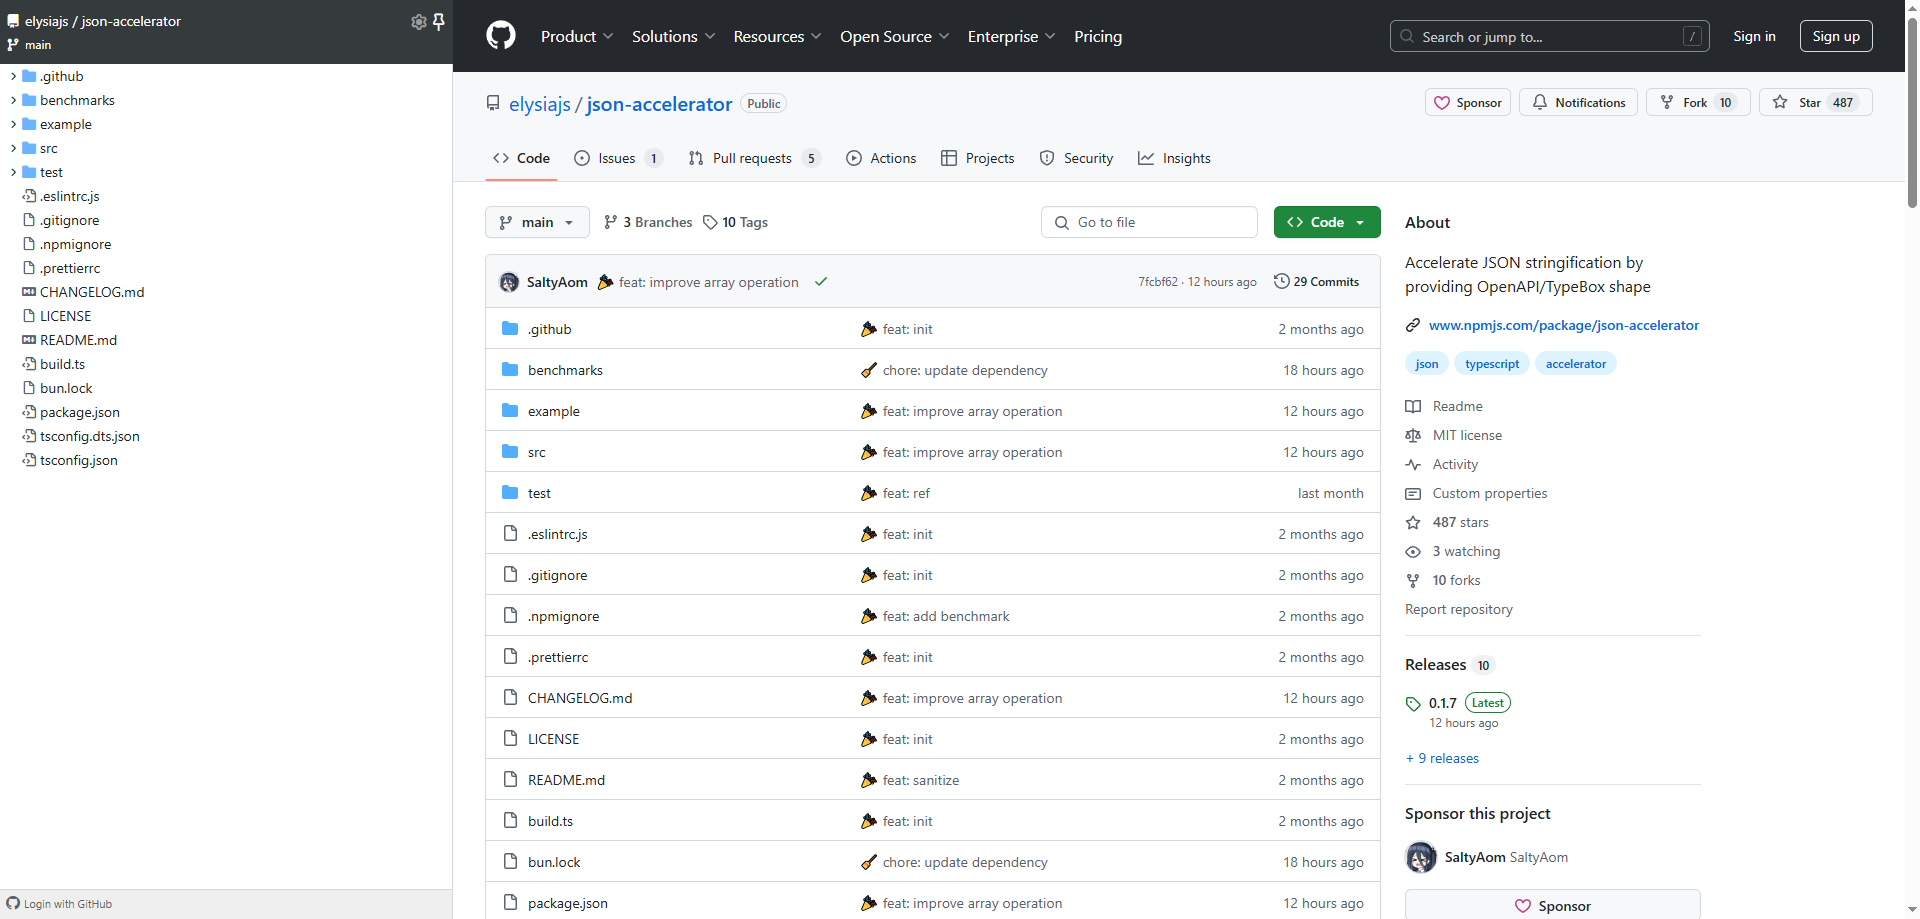Click the + 9 releases link
Viewport: 1920px width, 919px height.
(1442, 758)
